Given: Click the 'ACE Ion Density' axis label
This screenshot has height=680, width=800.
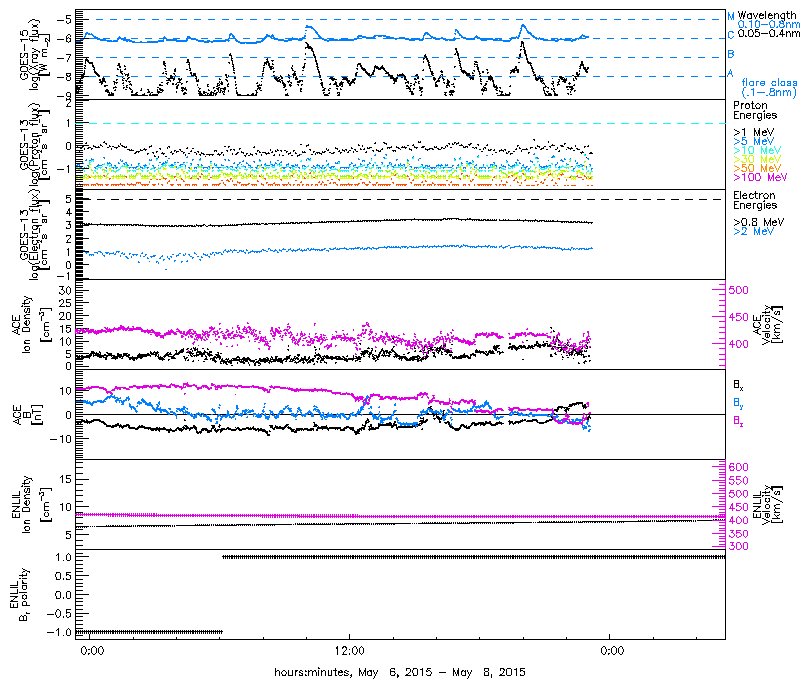Looking at the screenshot, I should tap(32, 324).
